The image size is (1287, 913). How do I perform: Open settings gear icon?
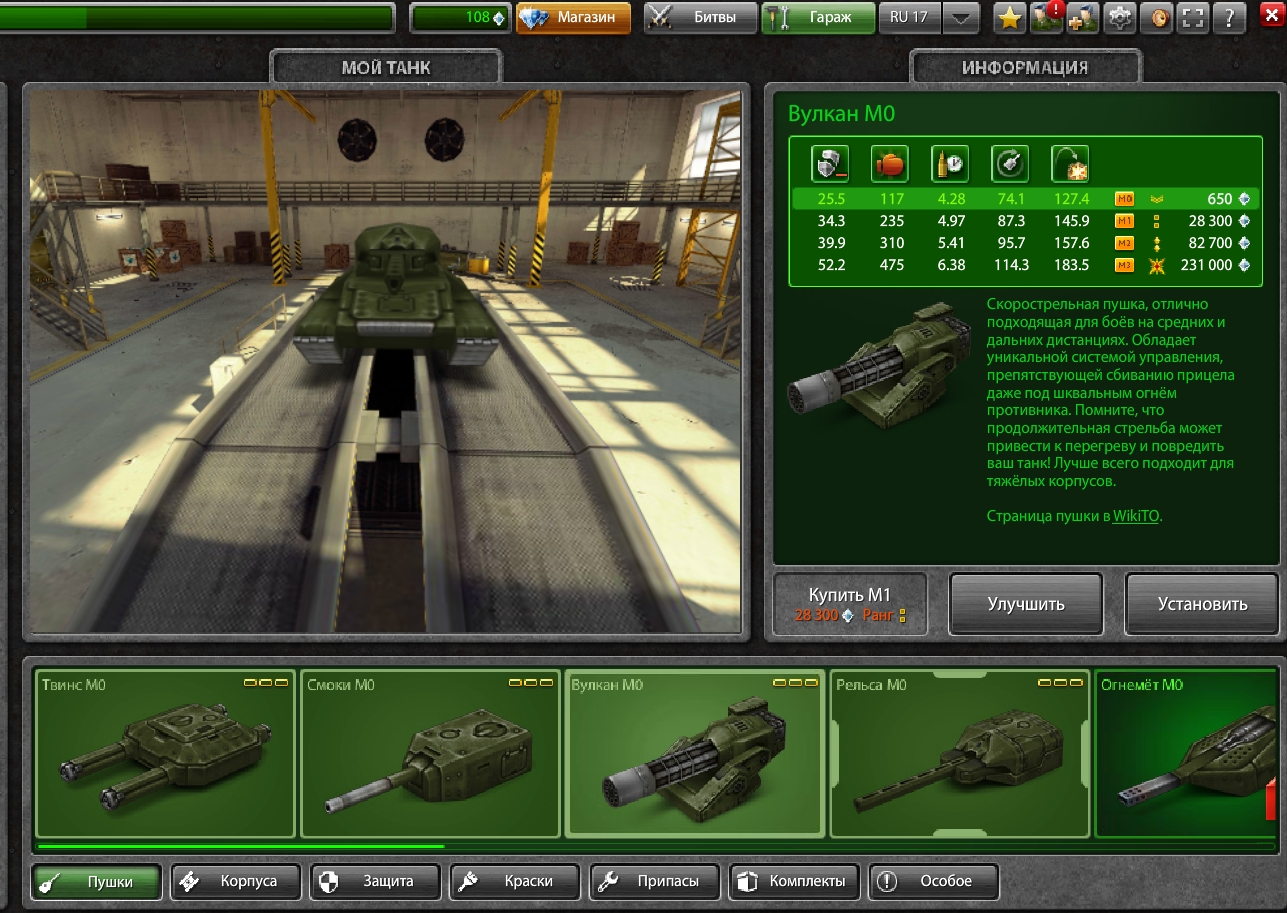(1119, 17)
